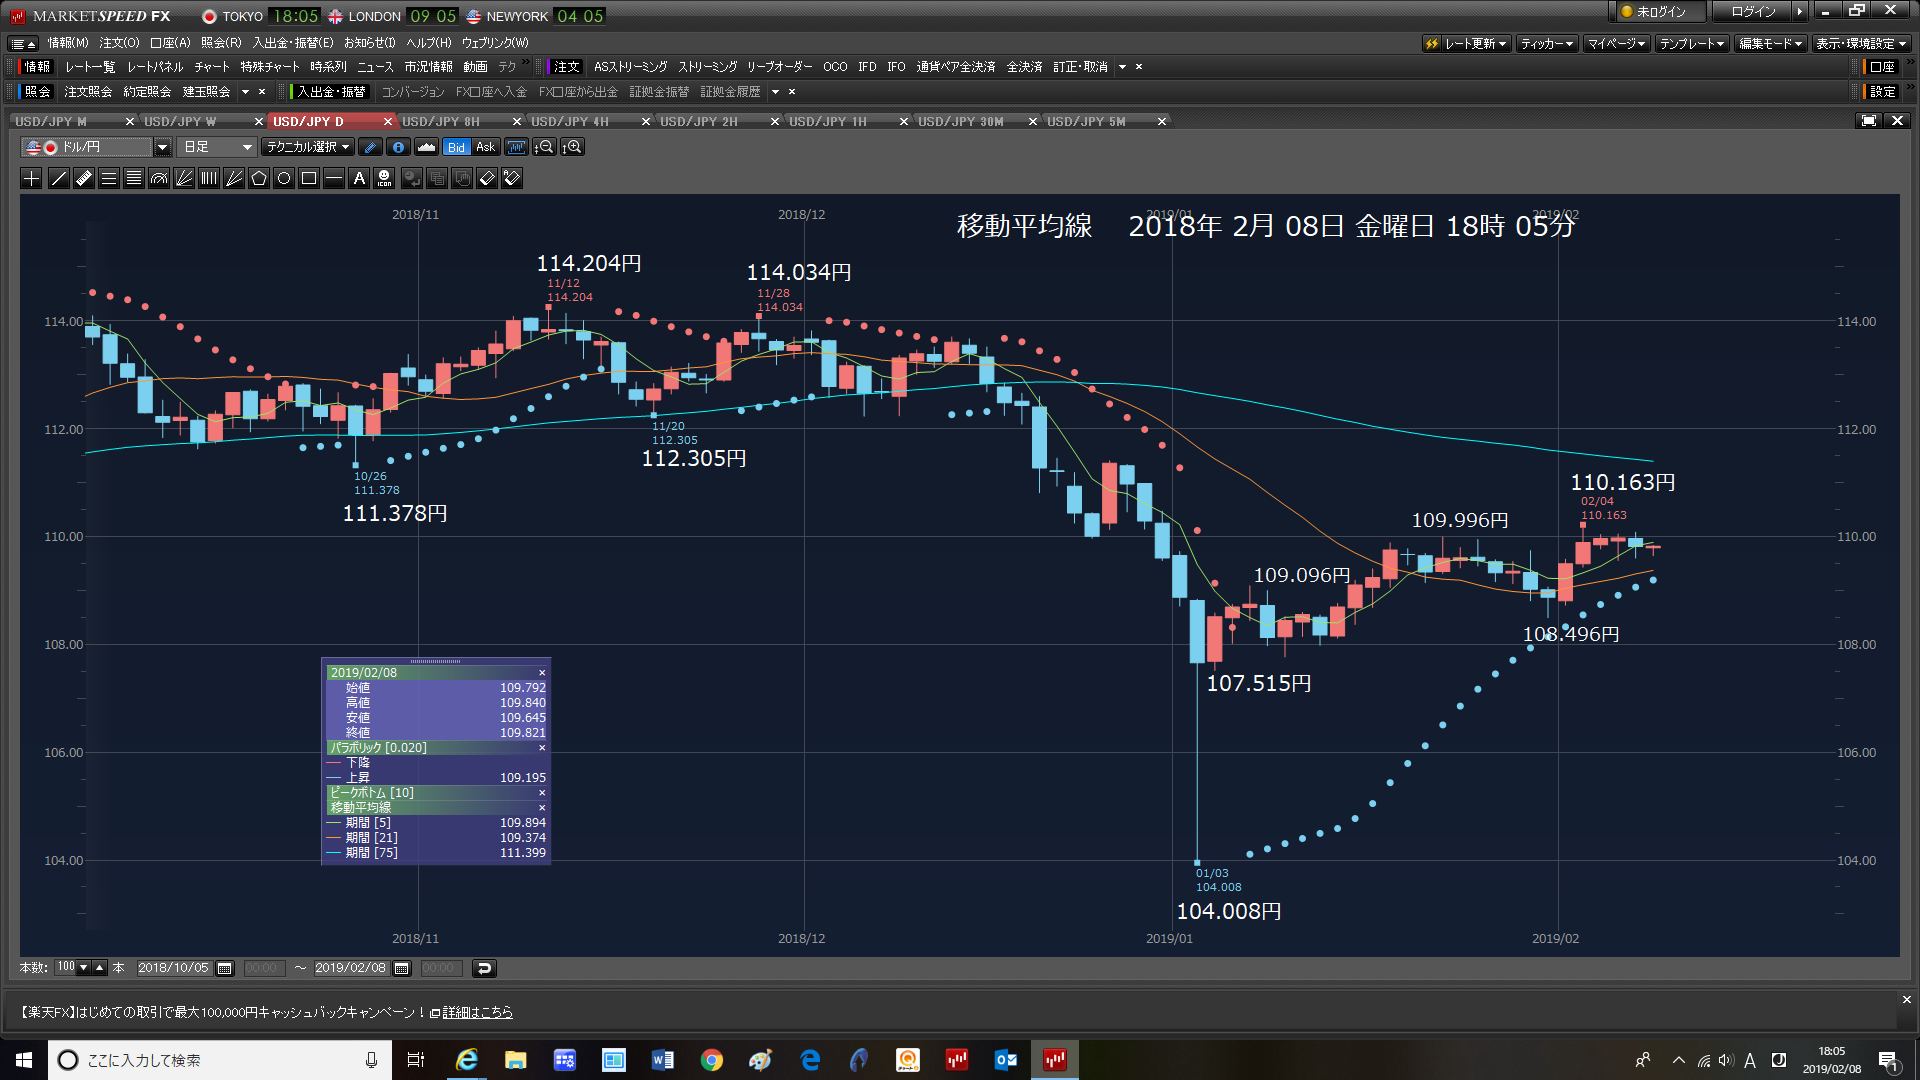Click the blue pencil edit icon
Image resolution: width=1920 pixels, height=1080 pixels.
click(370, 147)
